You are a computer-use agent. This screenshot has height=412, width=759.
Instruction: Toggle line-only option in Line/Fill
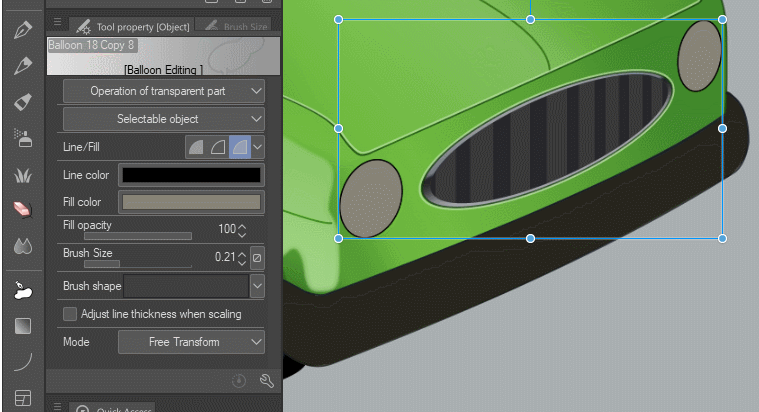pos(218,147)
